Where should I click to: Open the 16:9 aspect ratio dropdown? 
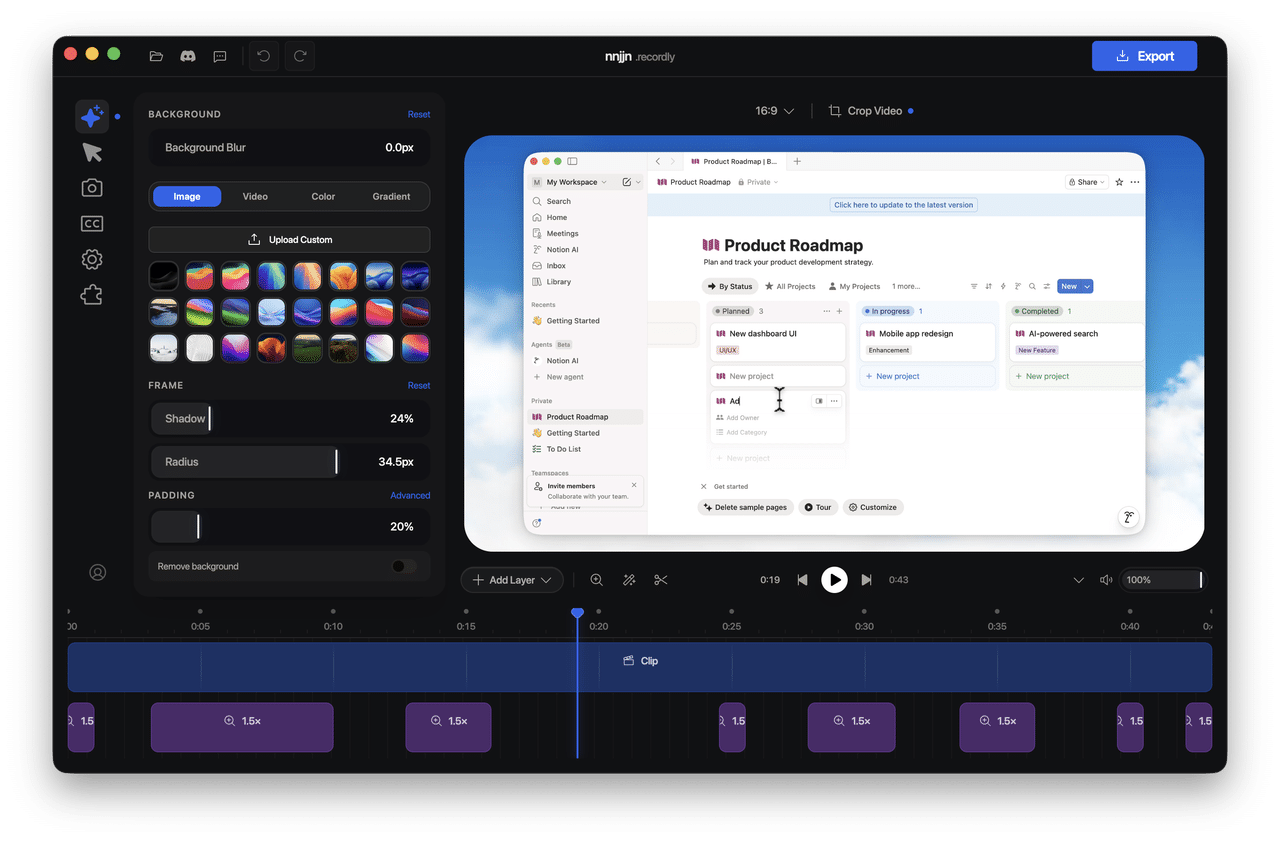pyautogui.click(x=775, y=111)
